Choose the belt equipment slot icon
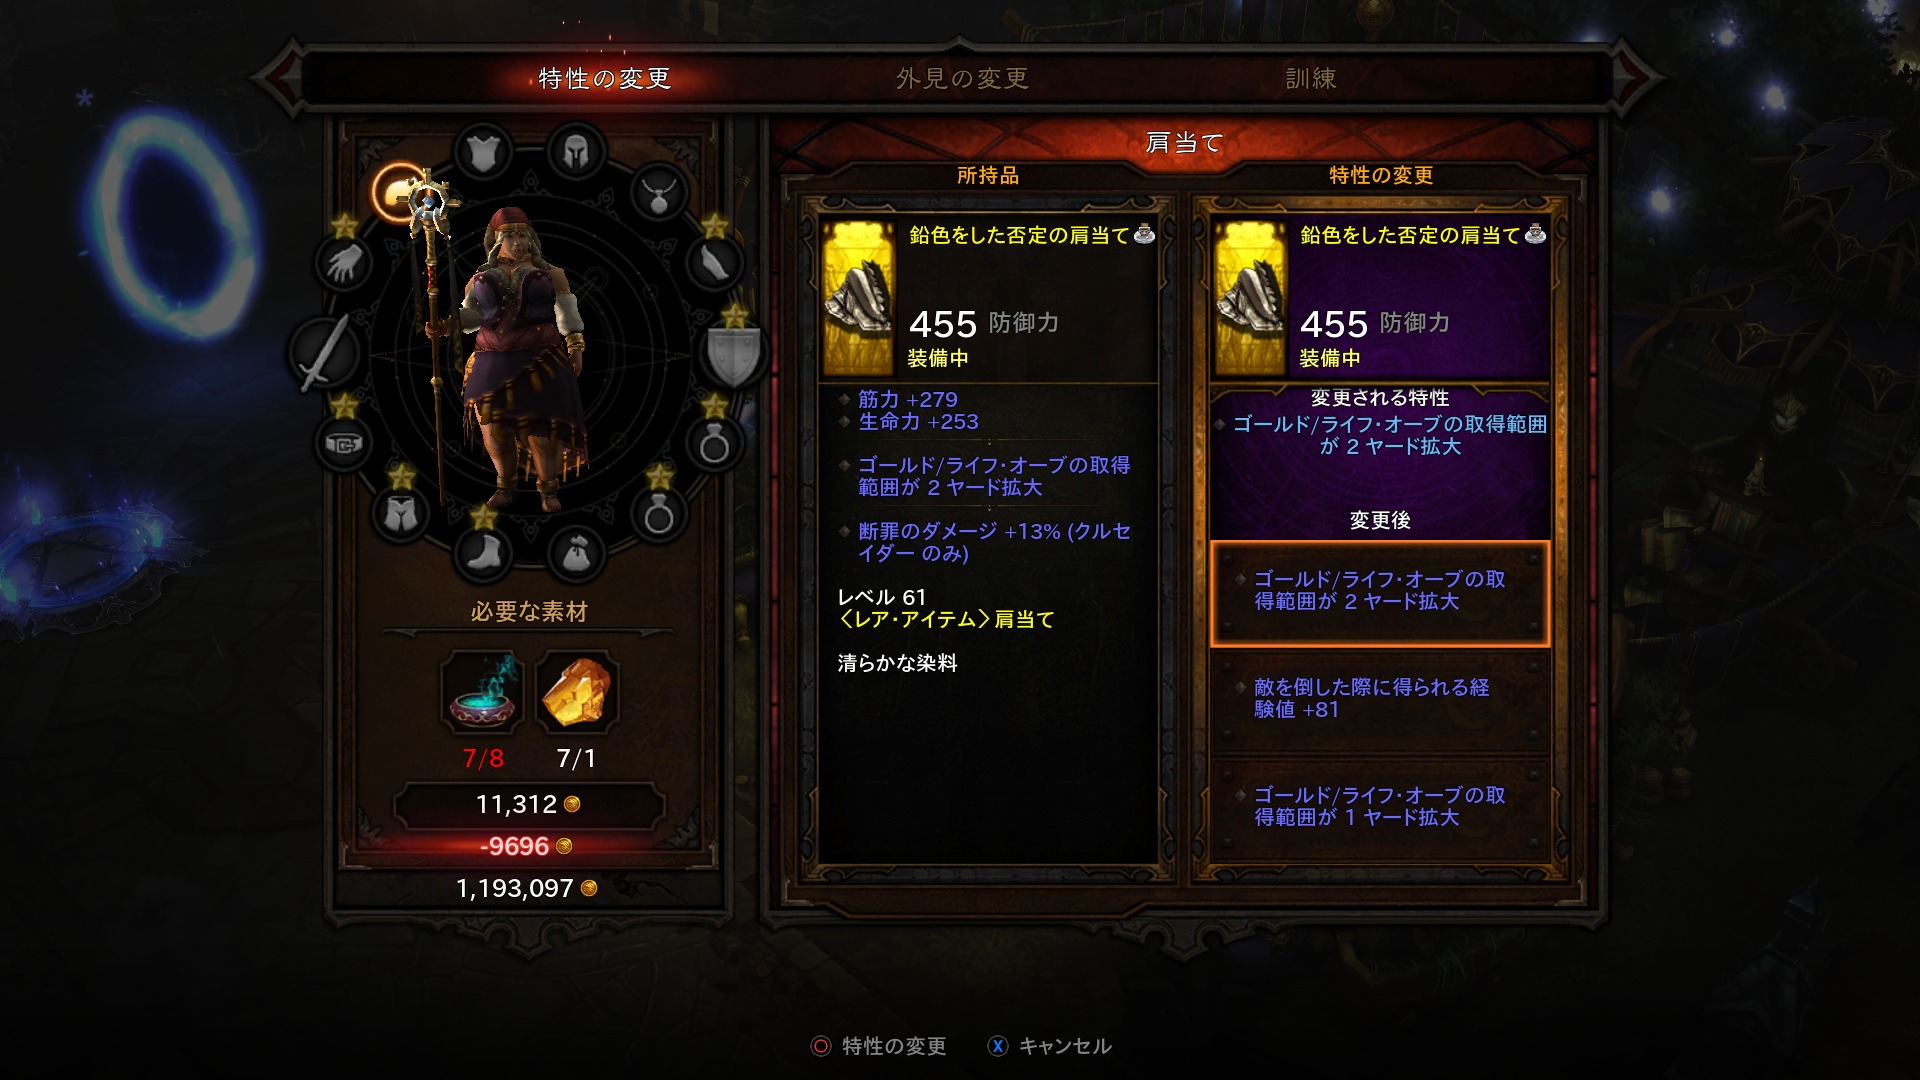Screen dimensions: 1920x1080 click(343, 443)
